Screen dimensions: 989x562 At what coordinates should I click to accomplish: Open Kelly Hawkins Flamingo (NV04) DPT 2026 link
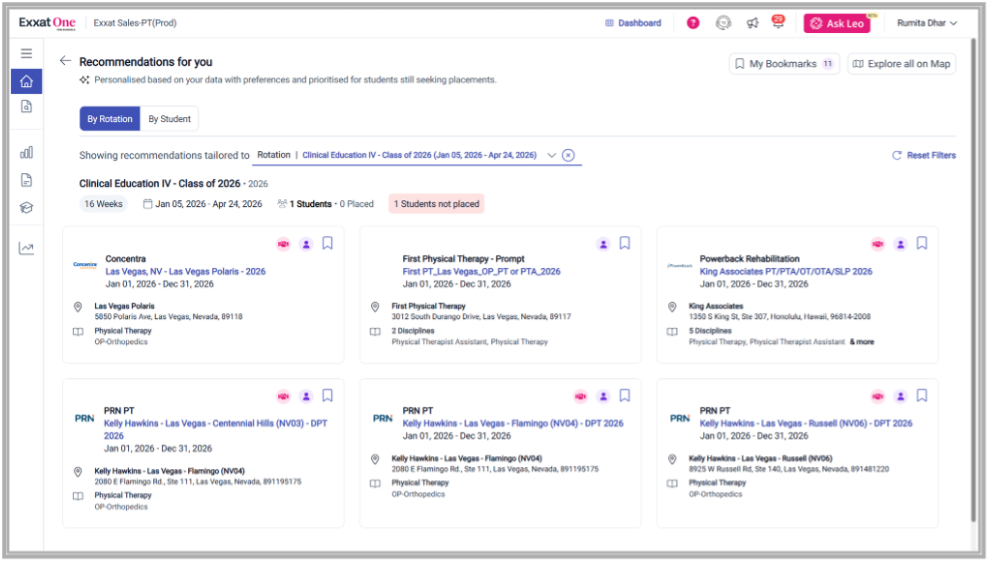click(513, 423)
